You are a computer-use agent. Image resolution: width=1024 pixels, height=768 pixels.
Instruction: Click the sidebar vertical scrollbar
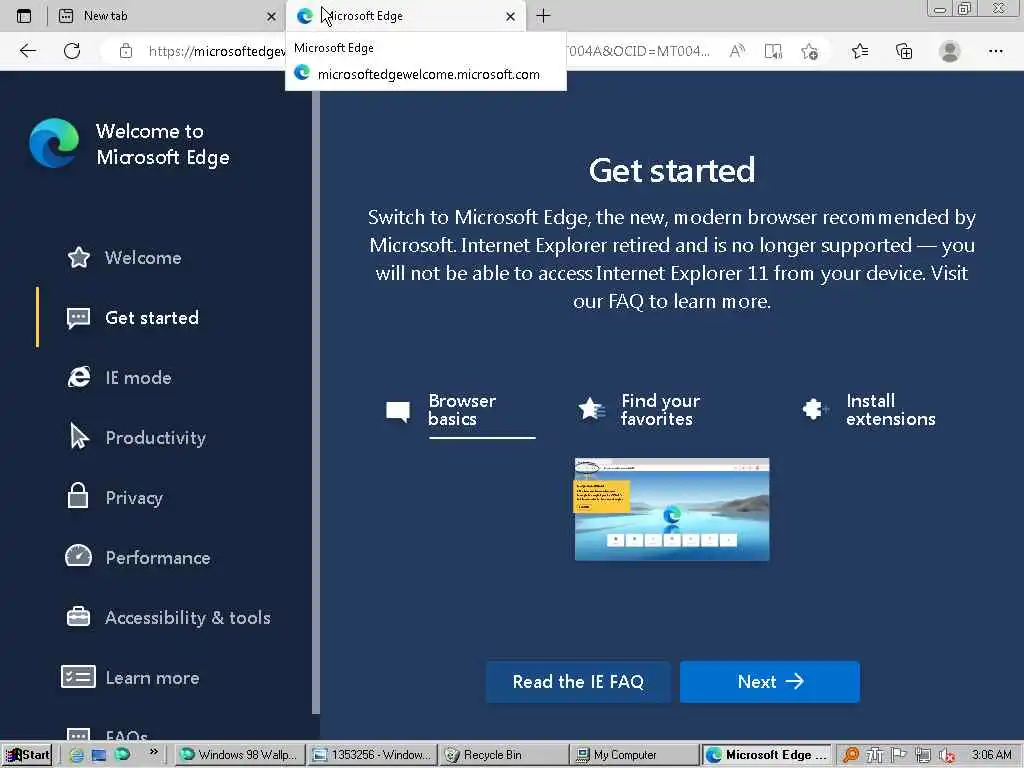point(316,402)
